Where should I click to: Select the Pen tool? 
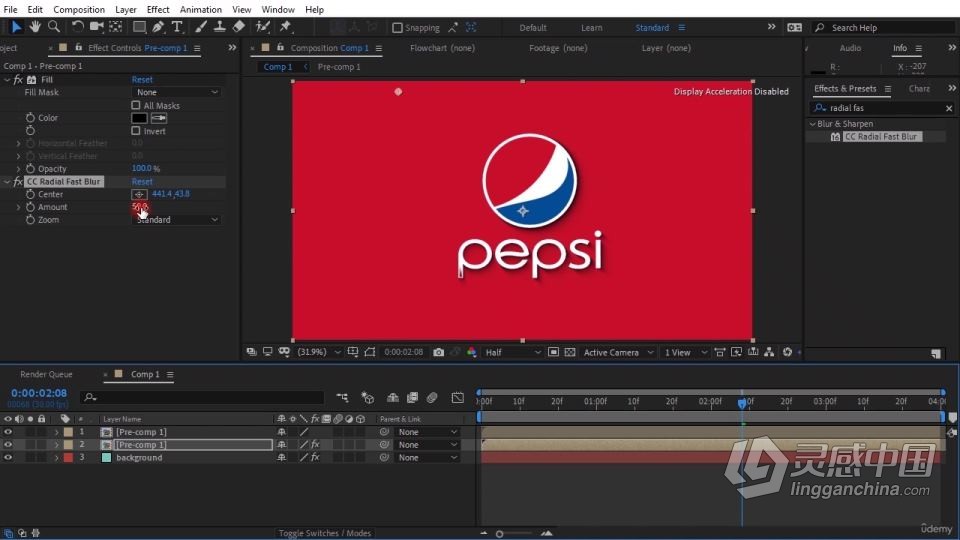click(x=158, y=26)
